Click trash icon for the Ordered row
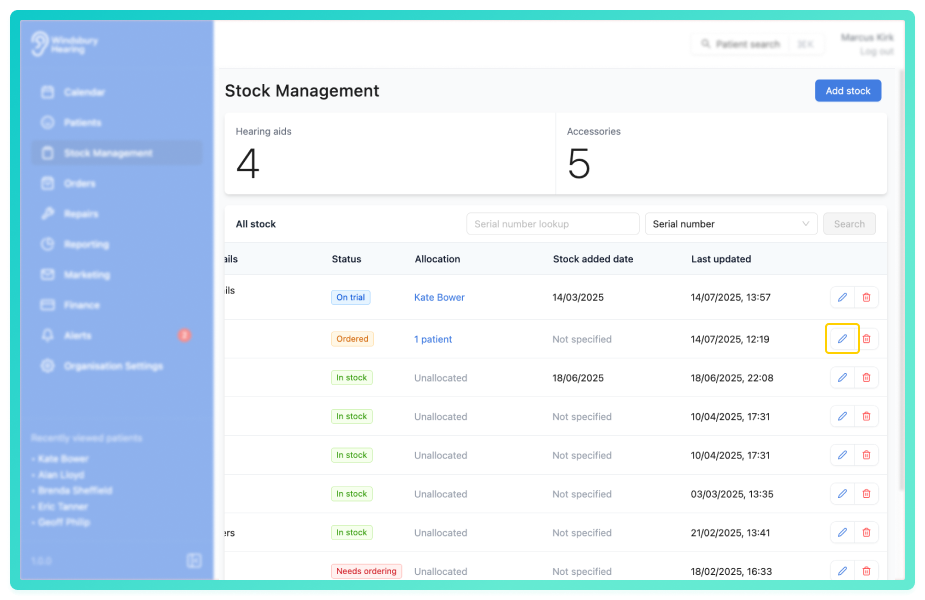The width and height of the screenshot is (925, 600). point(866,339)
